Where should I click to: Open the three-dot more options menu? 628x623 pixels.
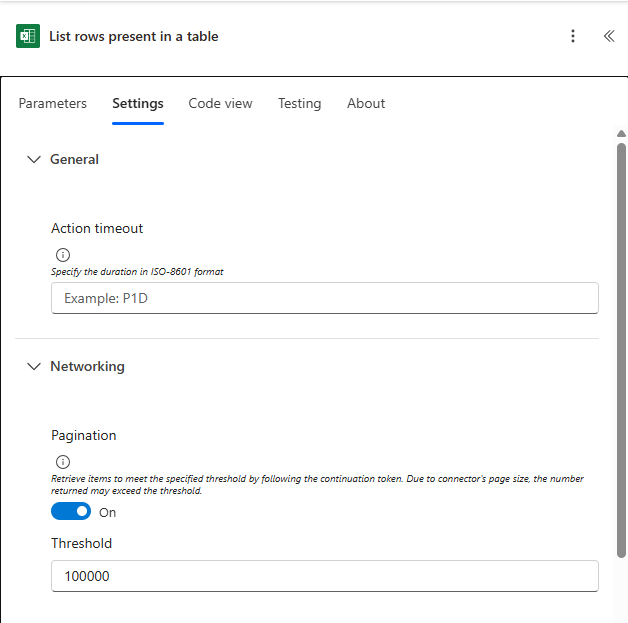click(573, 36)
